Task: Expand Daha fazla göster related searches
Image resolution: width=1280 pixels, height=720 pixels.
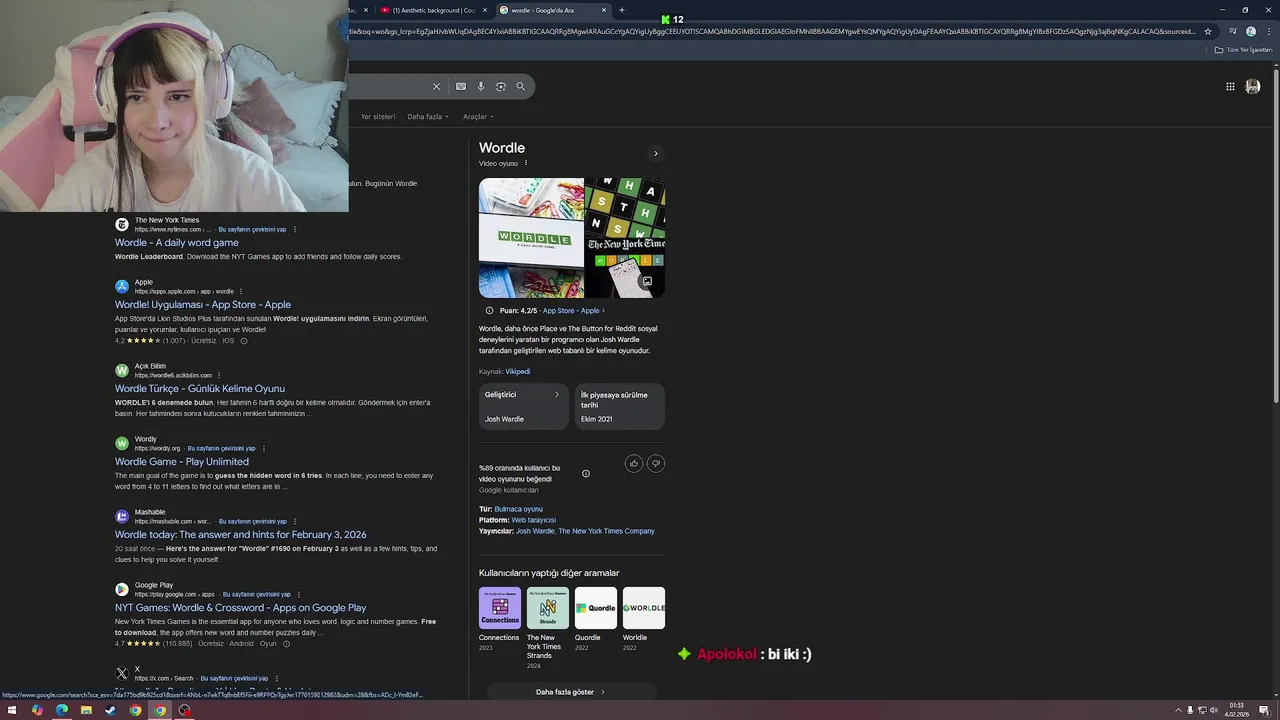Action: pyautogui.click(x=571, y=692)
